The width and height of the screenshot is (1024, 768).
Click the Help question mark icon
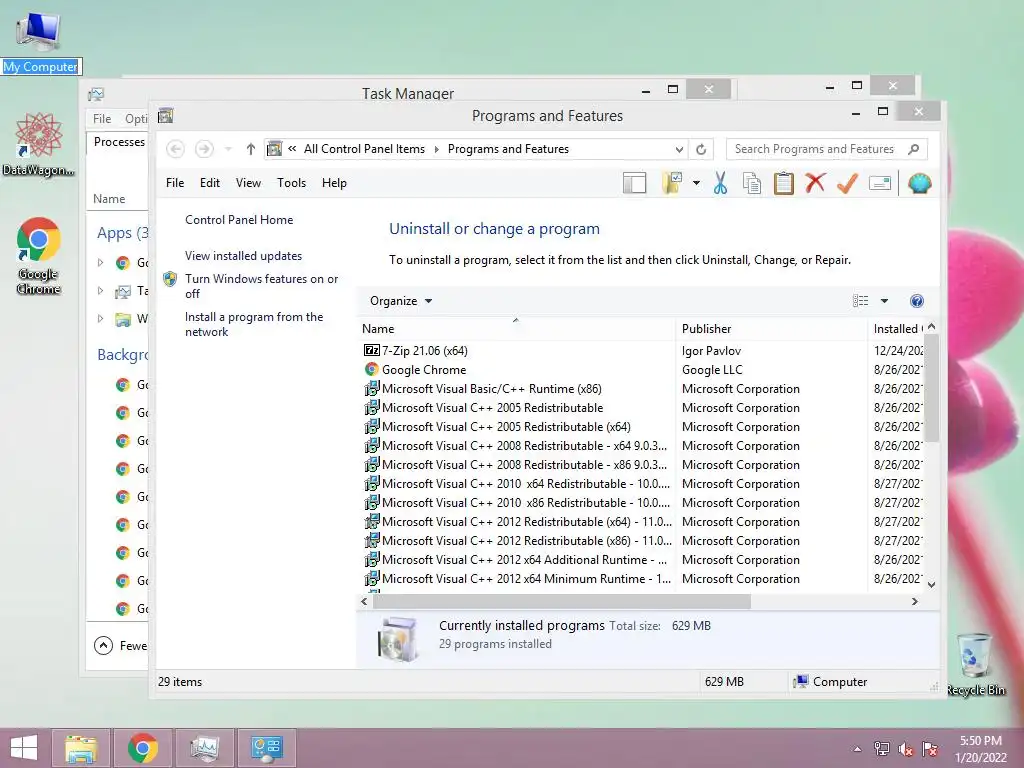click(x=917, y=301)
